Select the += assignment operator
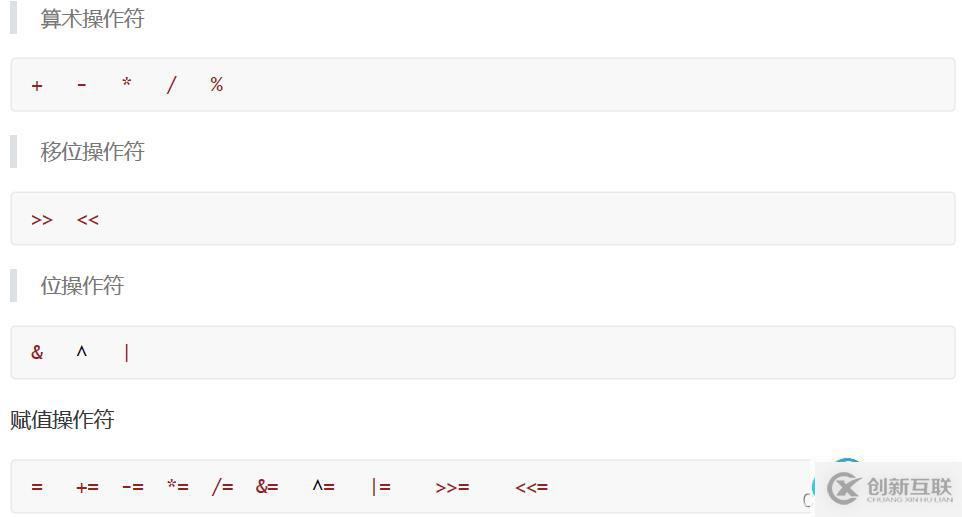962x517 pixels. tap(87, 487)
